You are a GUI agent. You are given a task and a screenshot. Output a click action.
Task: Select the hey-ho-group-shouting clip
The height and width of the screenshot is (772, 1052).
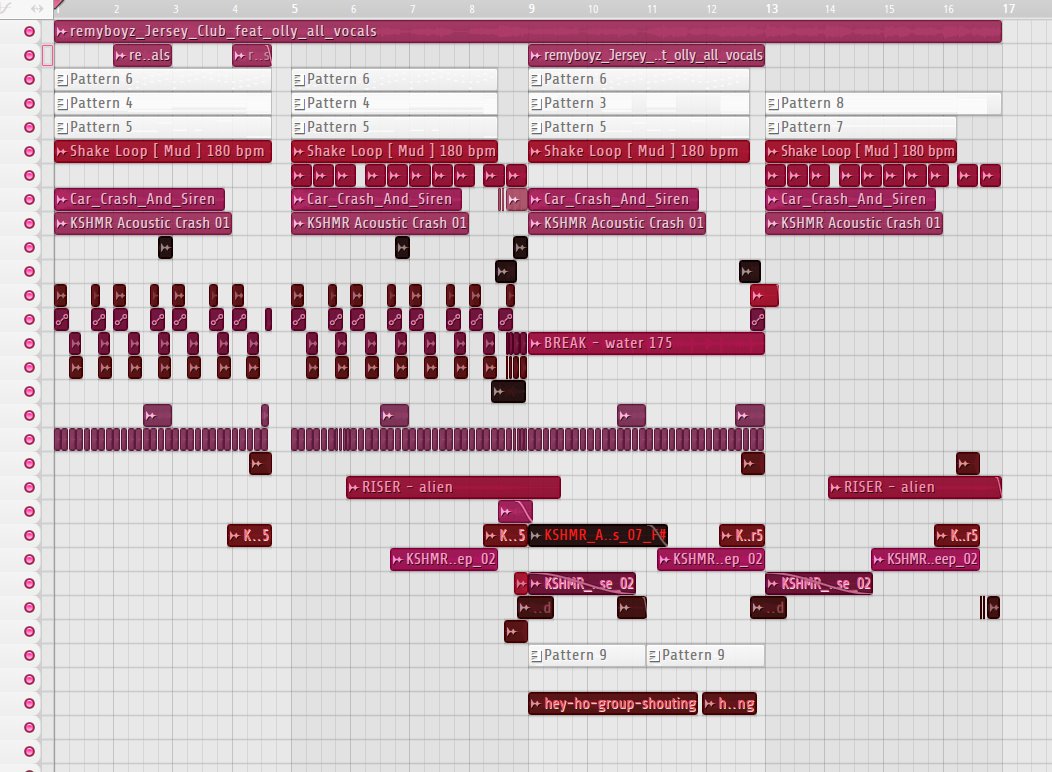613,704
